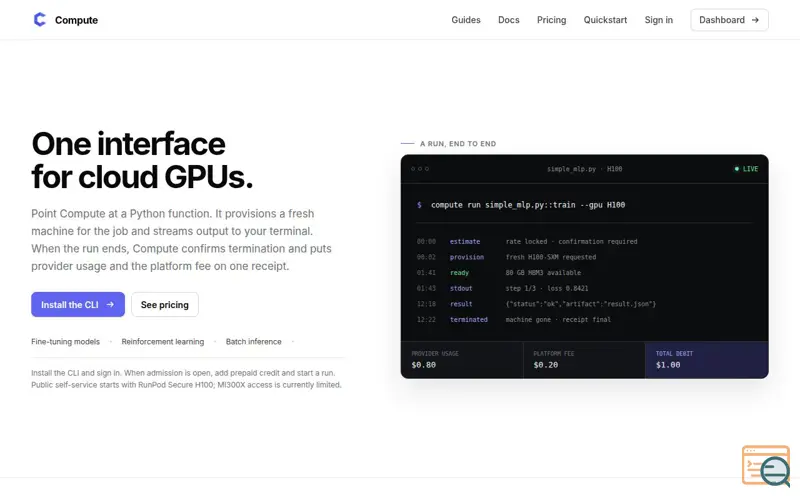Click the Platform Fee $0.20 cell

click(x=584, y=360)
